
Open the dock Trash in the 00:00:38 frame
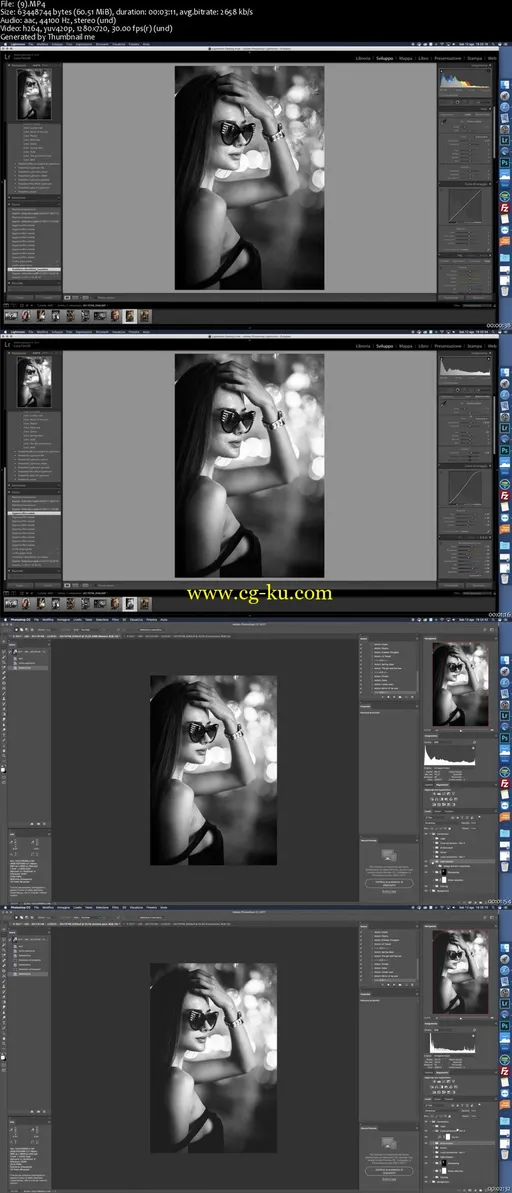click(x=504, y=291)
